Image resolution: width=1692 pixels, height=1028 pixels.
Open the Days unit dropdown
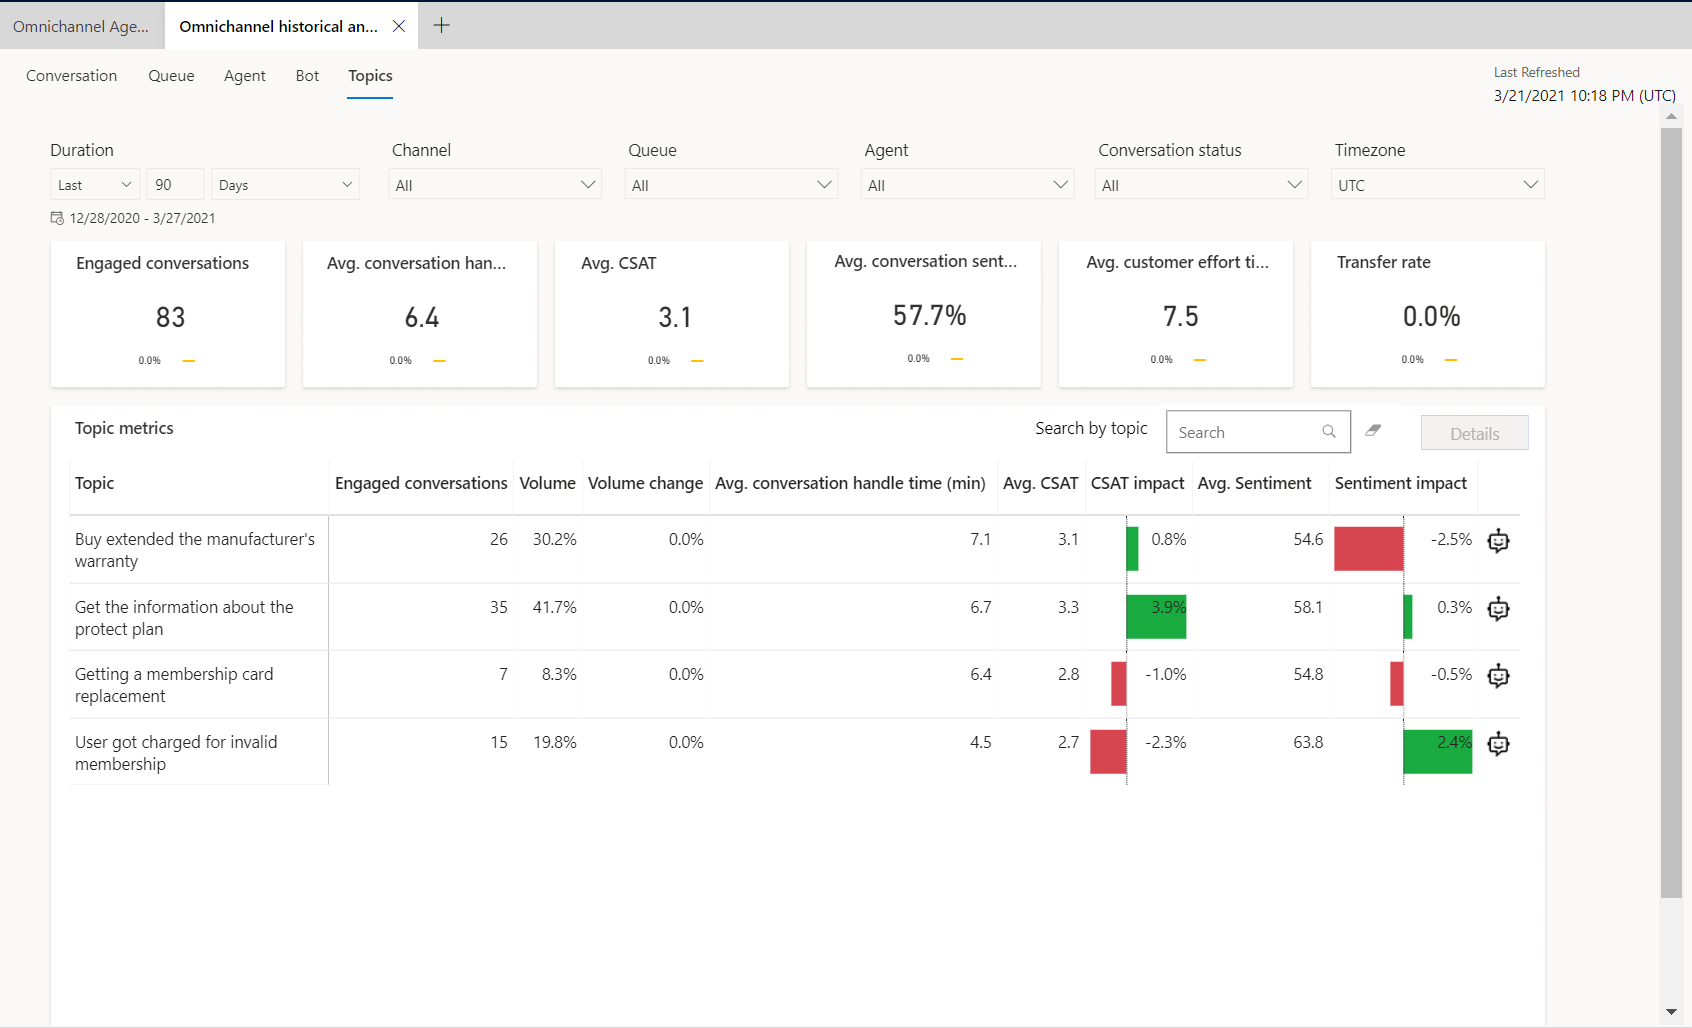(x=285, y=185)
